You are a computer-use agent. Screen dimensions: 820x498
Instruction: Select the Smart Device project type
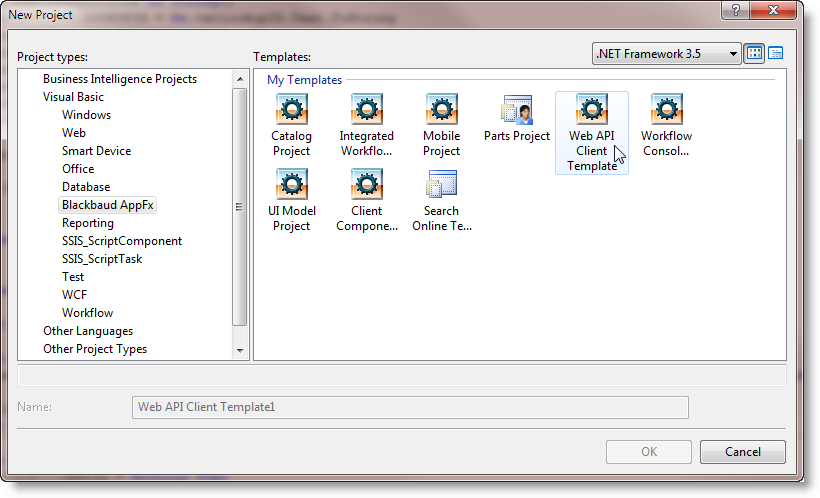click(96, 151)
